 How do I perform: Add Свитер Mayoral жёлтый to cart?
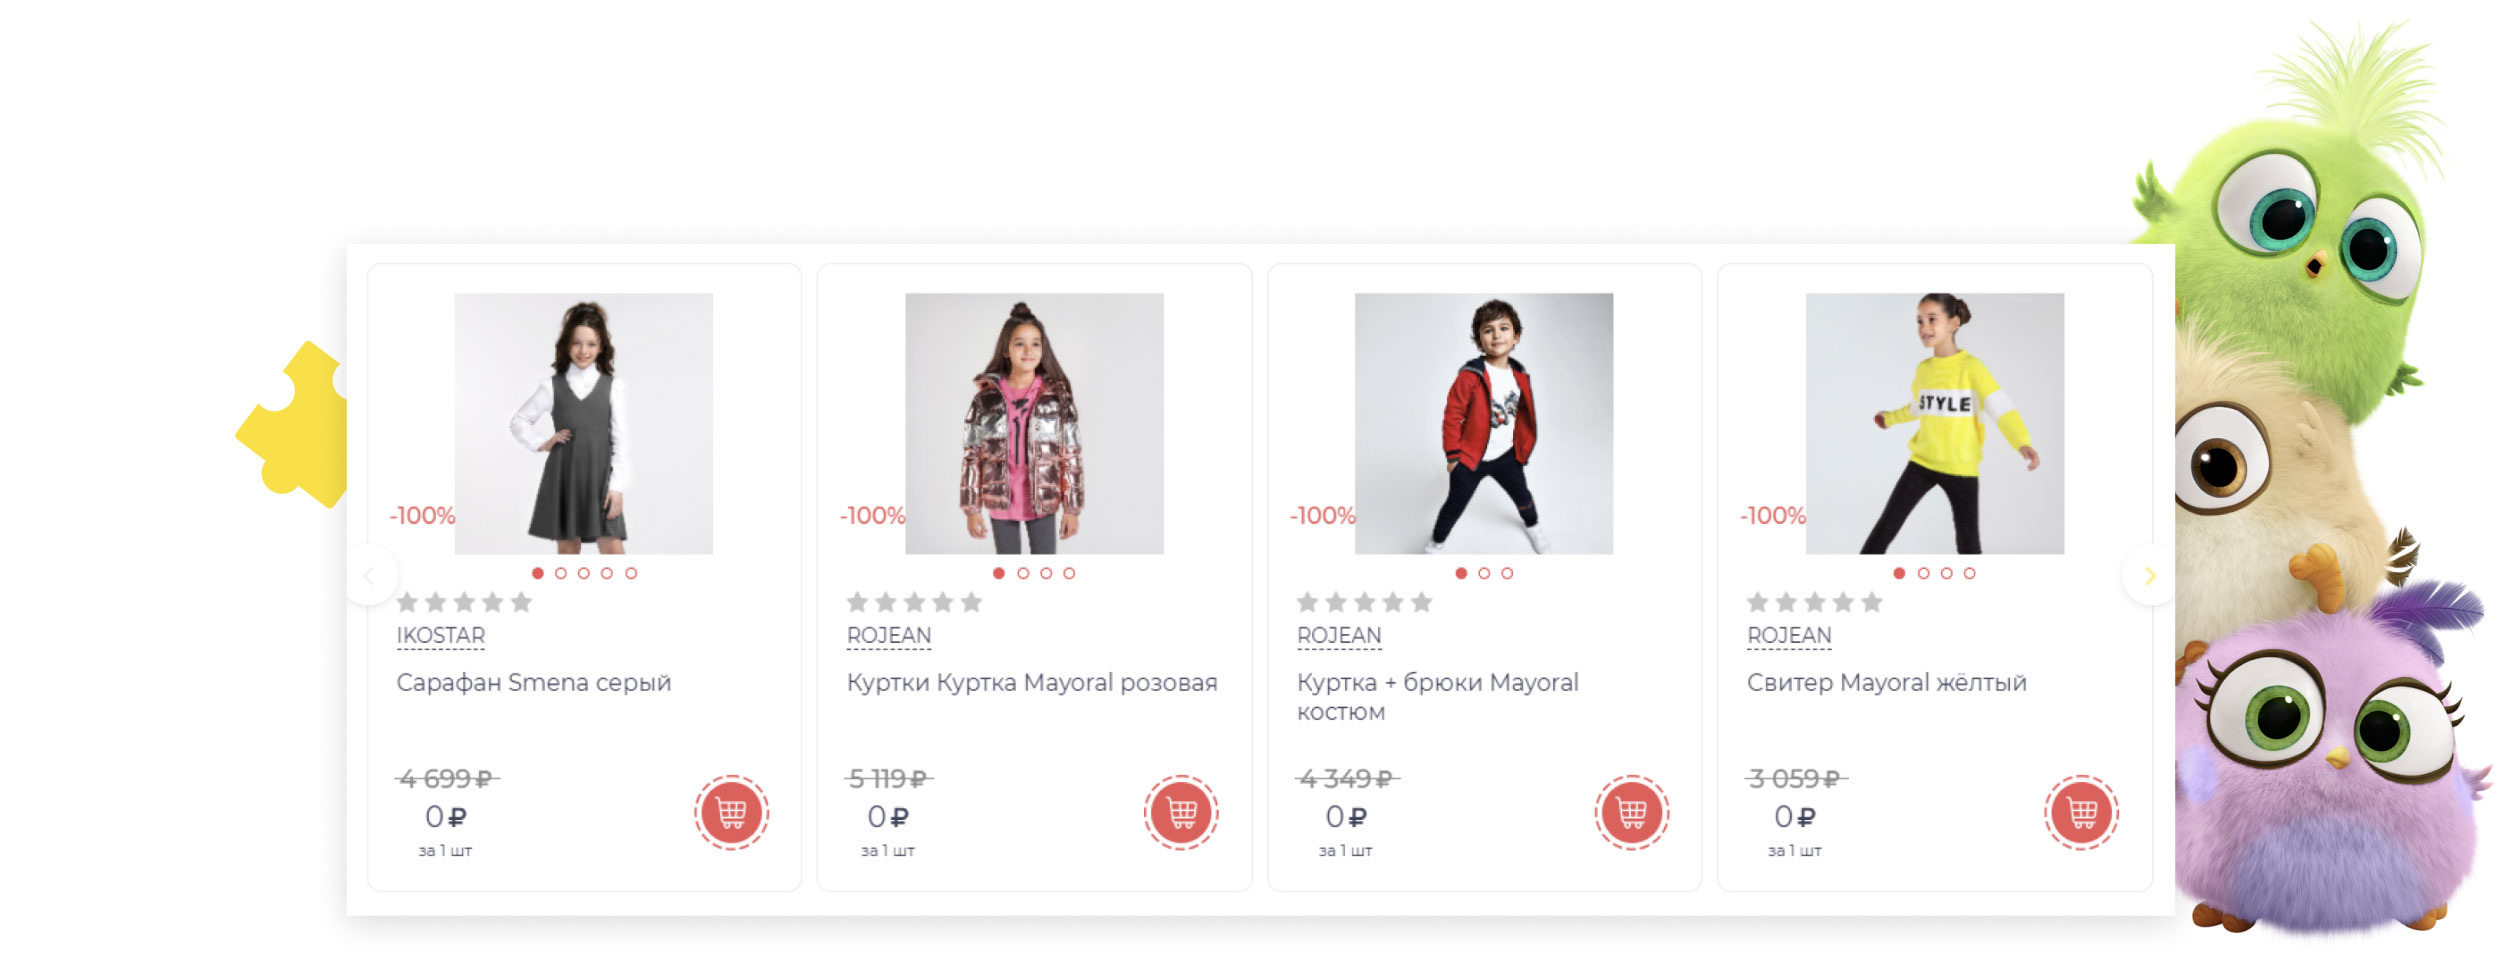coord(2081,813)
